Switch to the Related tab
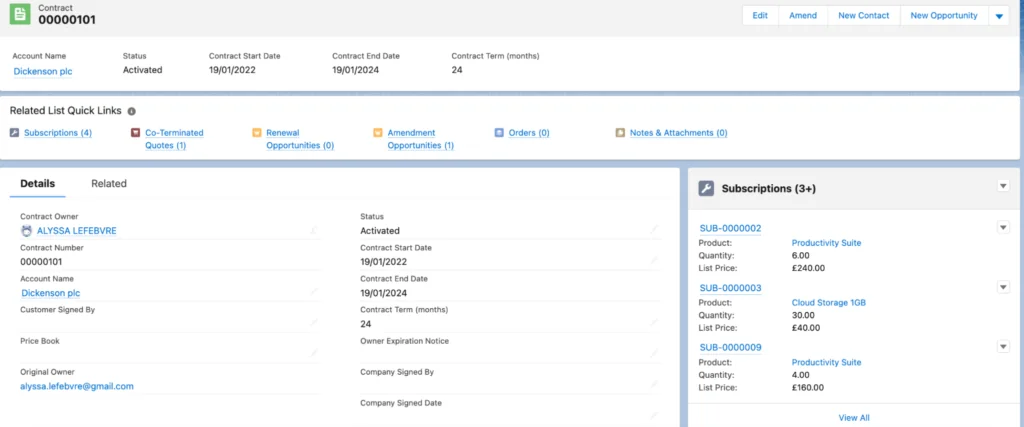Screen dimensions: 1024x427 click(x=109, y=183)
